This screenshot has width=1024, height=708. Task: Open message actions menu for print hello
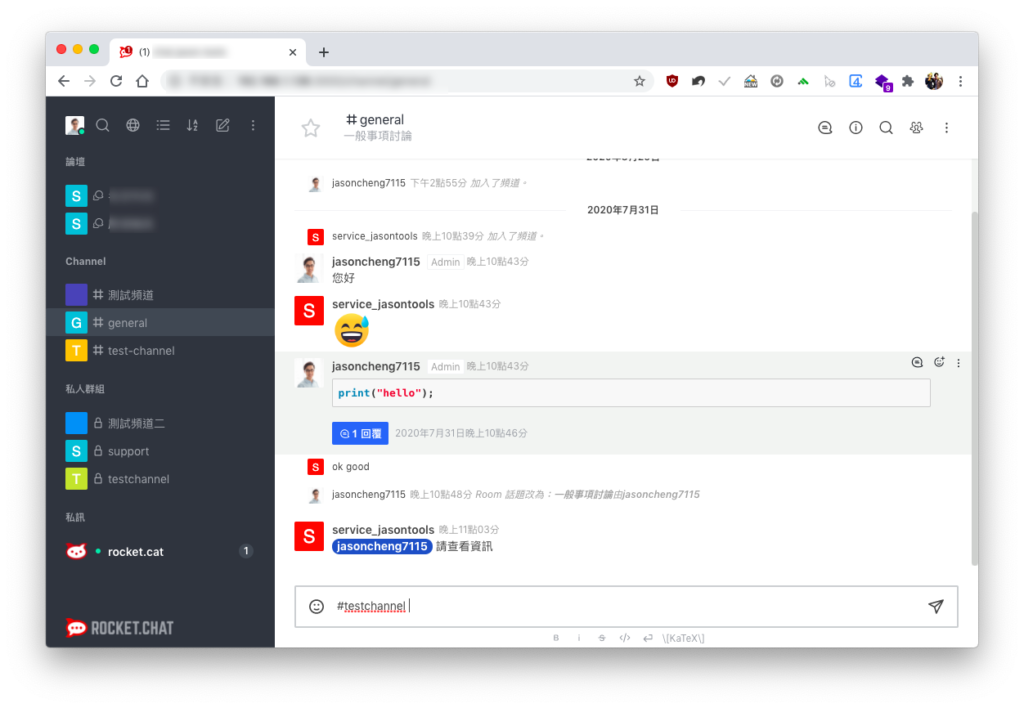[958, 362]
